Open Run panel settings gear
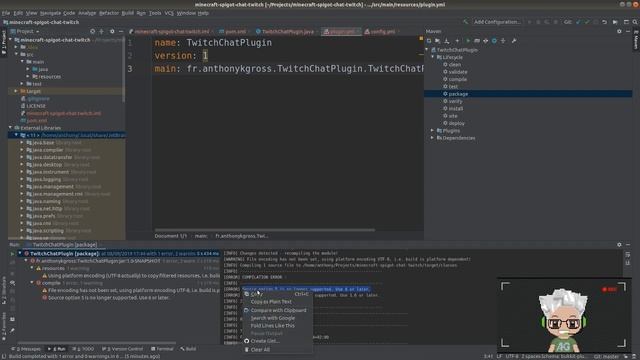This screenshot has height=360, width=640. pos(619,244)
